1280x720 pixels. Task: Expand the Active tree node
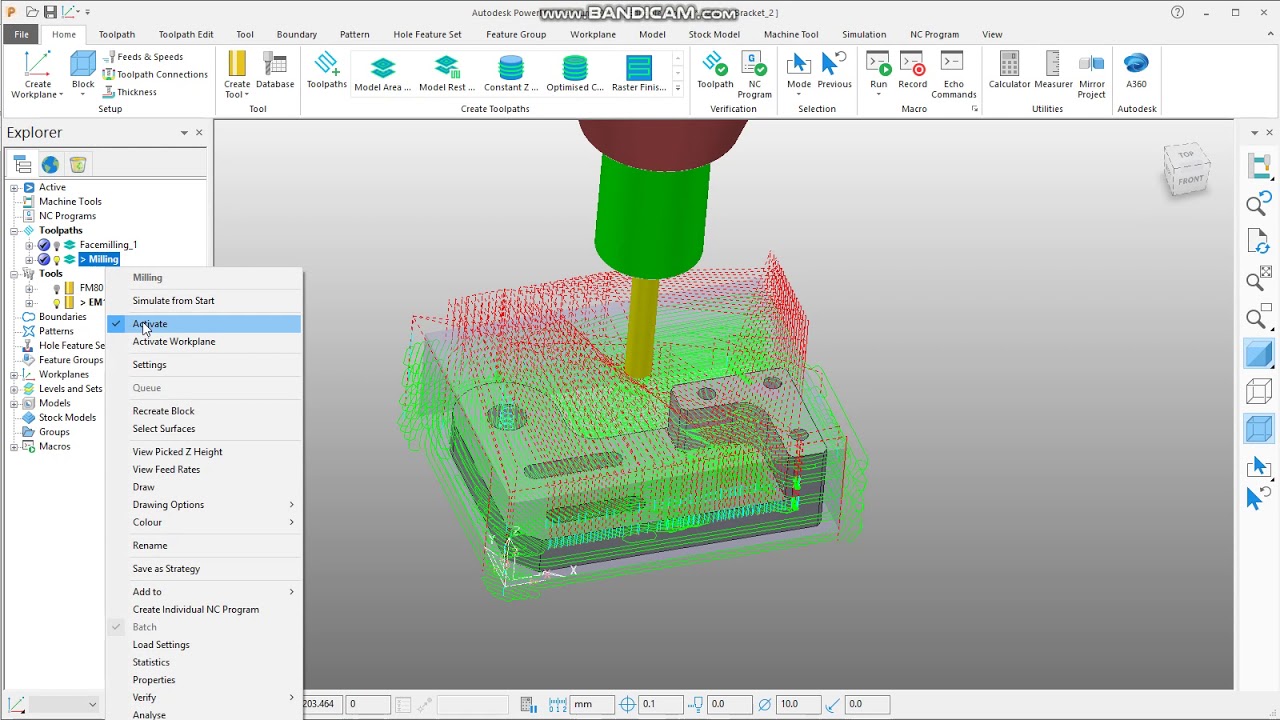coord(15,188)
